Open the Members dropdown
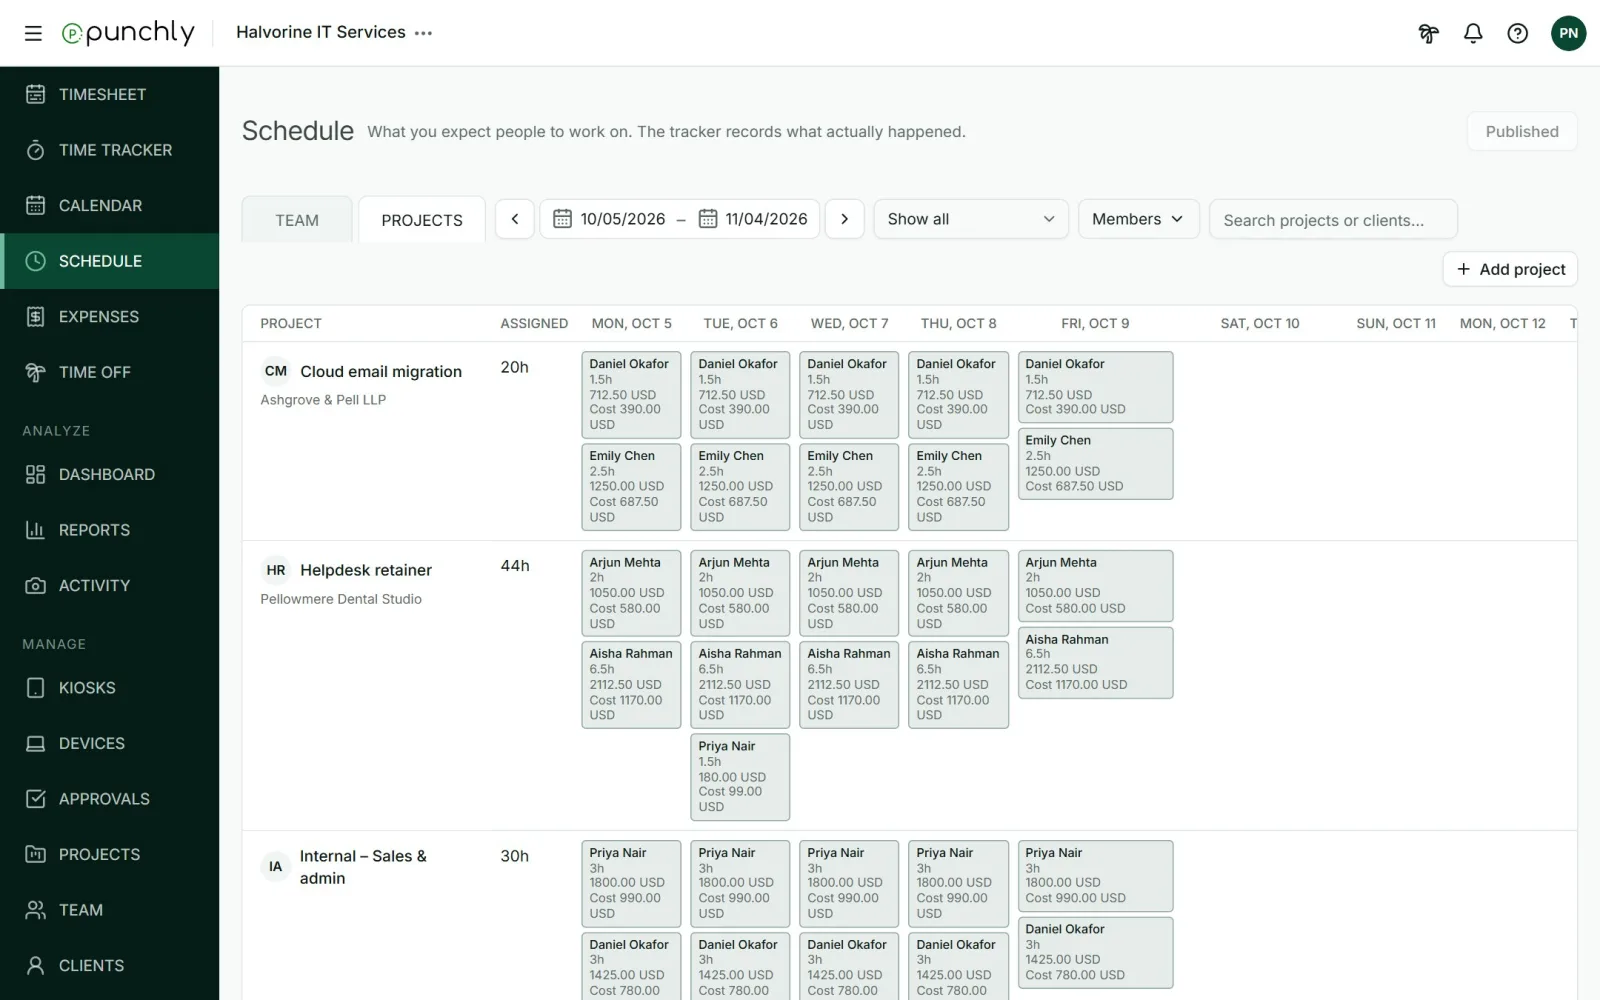The height and width of the screenshot is (1000, 1600). point(1138,219)
